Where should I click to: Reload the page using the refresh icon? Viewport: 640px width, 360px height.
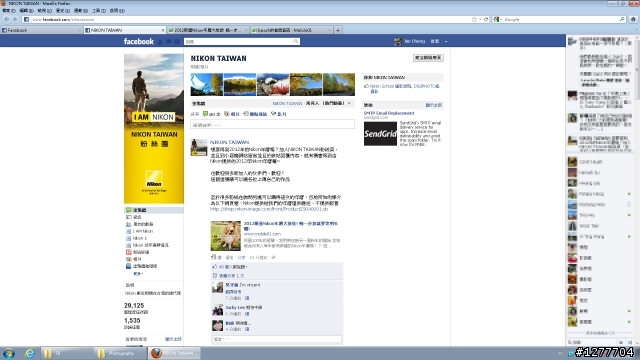click(x=486, y=19)
